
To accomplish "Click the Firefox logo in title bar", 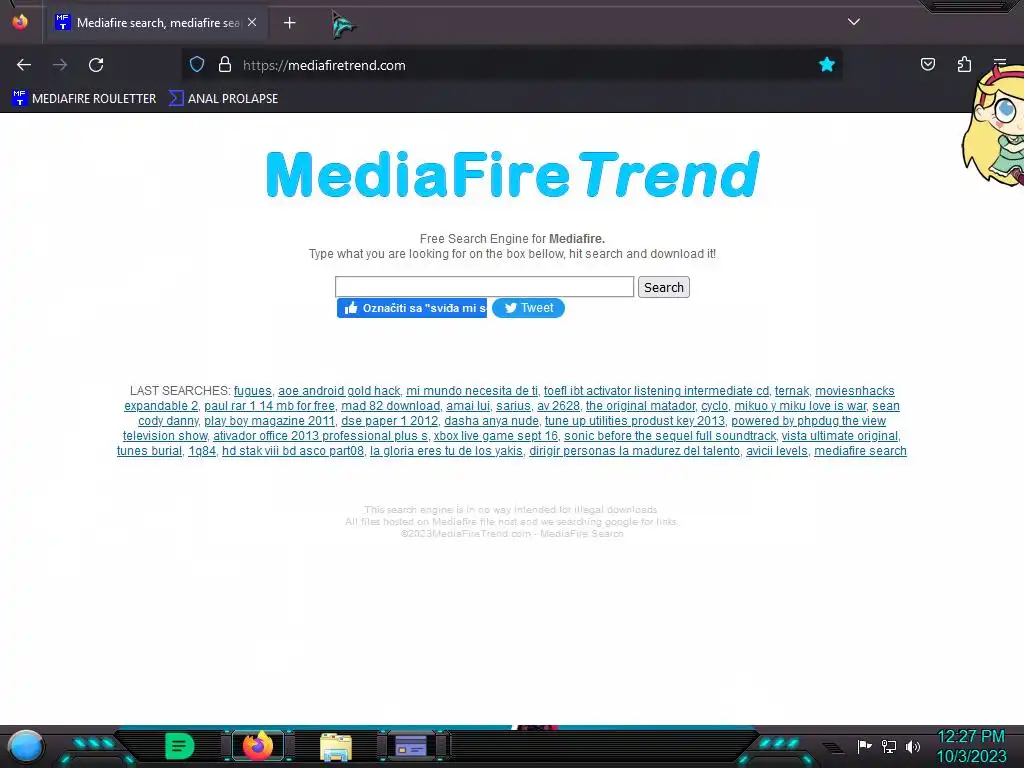I will [20, 22].
